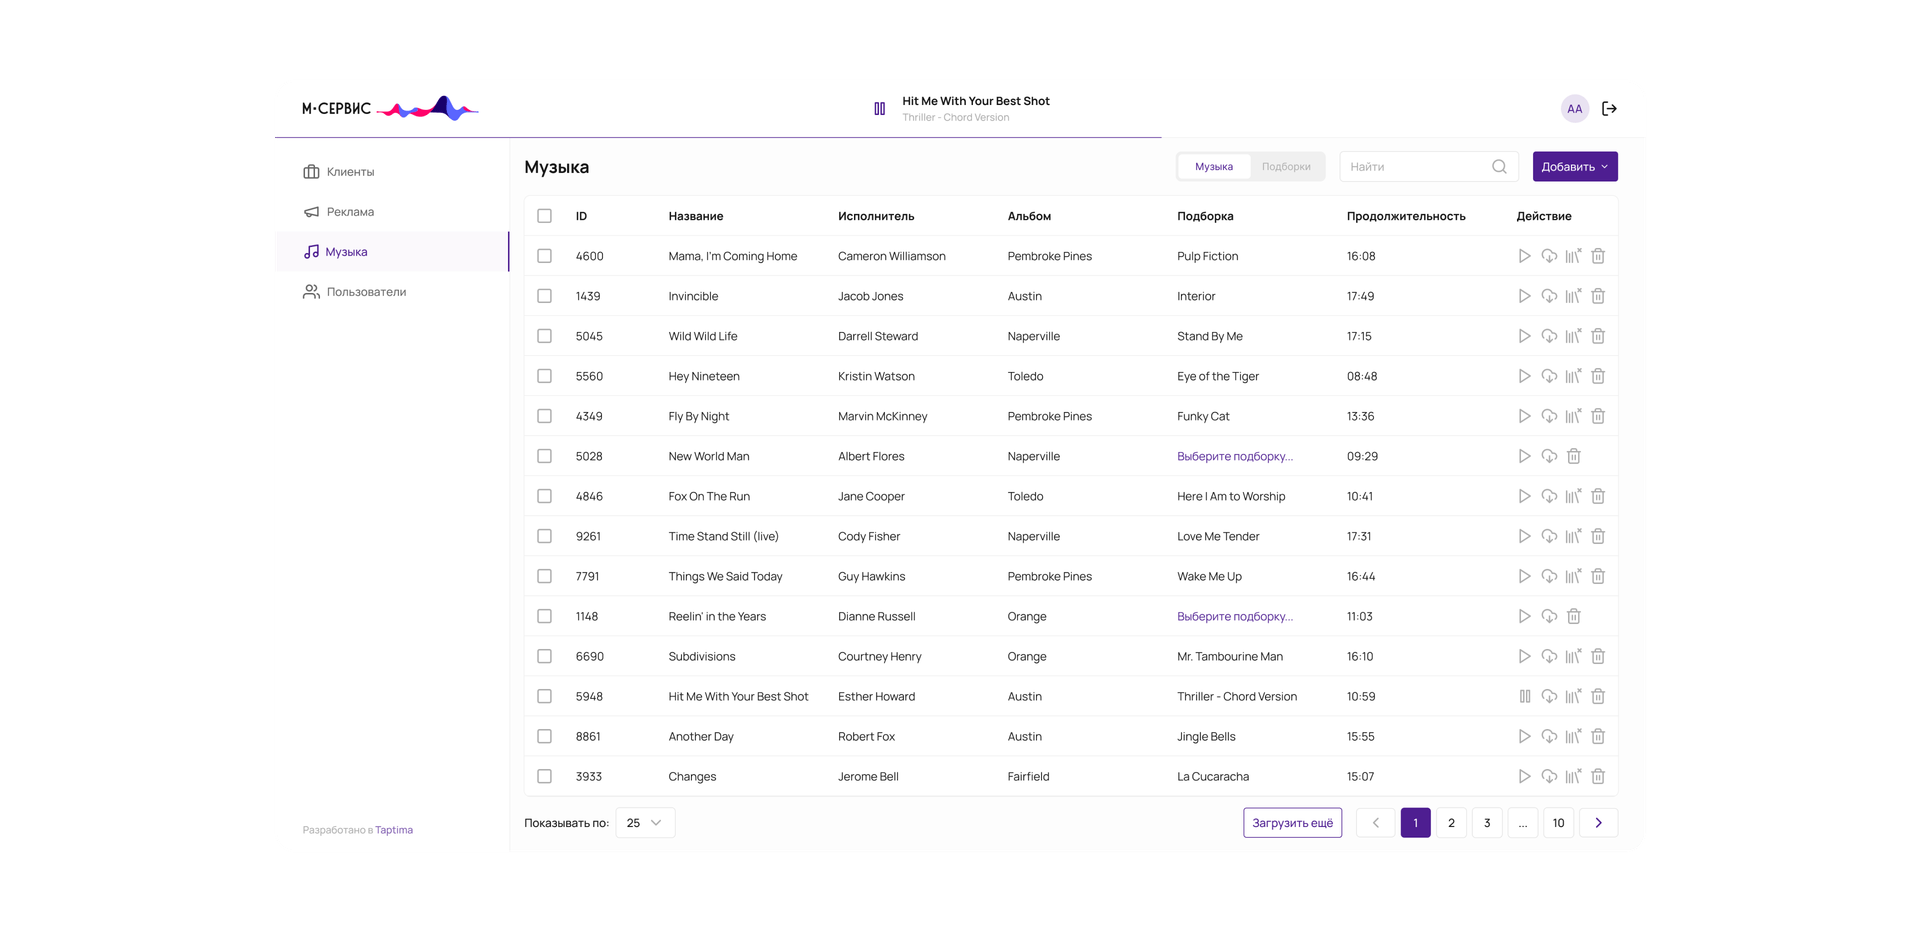Download the Invincible track
1920x932 pixels.
(x=1549, y=296)
